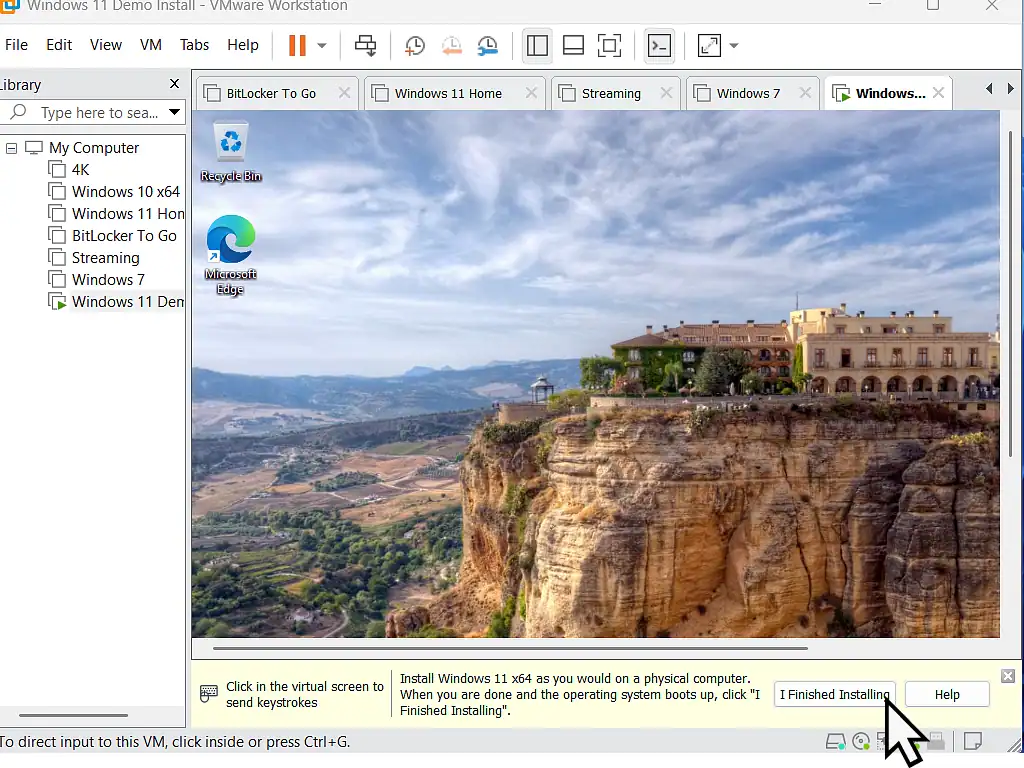The image size is (1024, 768).
Task: Take a snapshot of this VM
Action: (415, 45)
